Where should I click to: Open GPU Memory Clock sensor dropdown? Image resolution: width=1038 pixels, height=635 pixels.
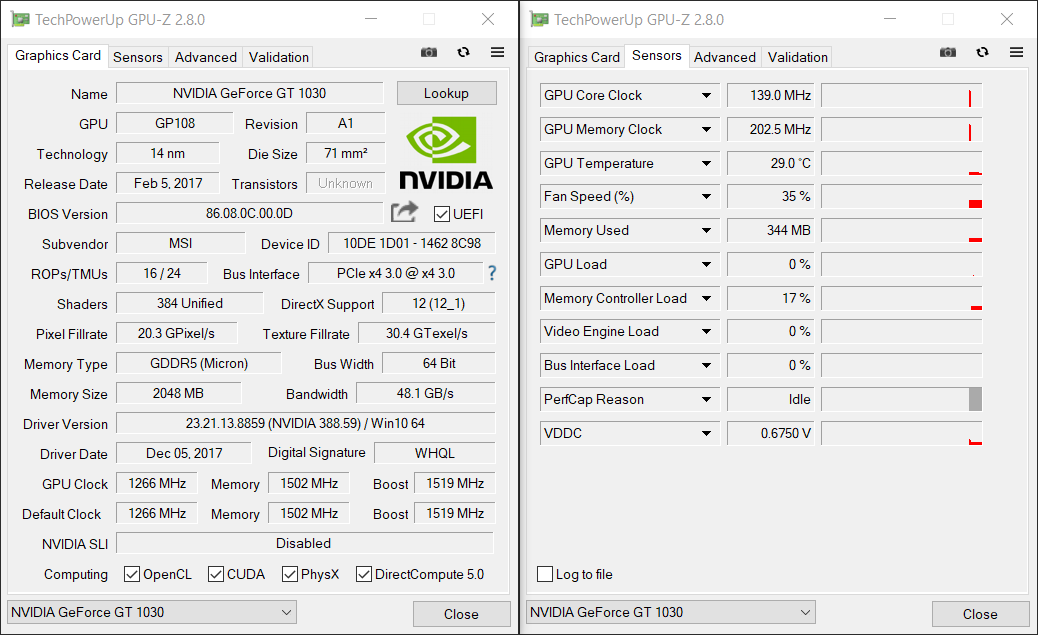(706, 129)
